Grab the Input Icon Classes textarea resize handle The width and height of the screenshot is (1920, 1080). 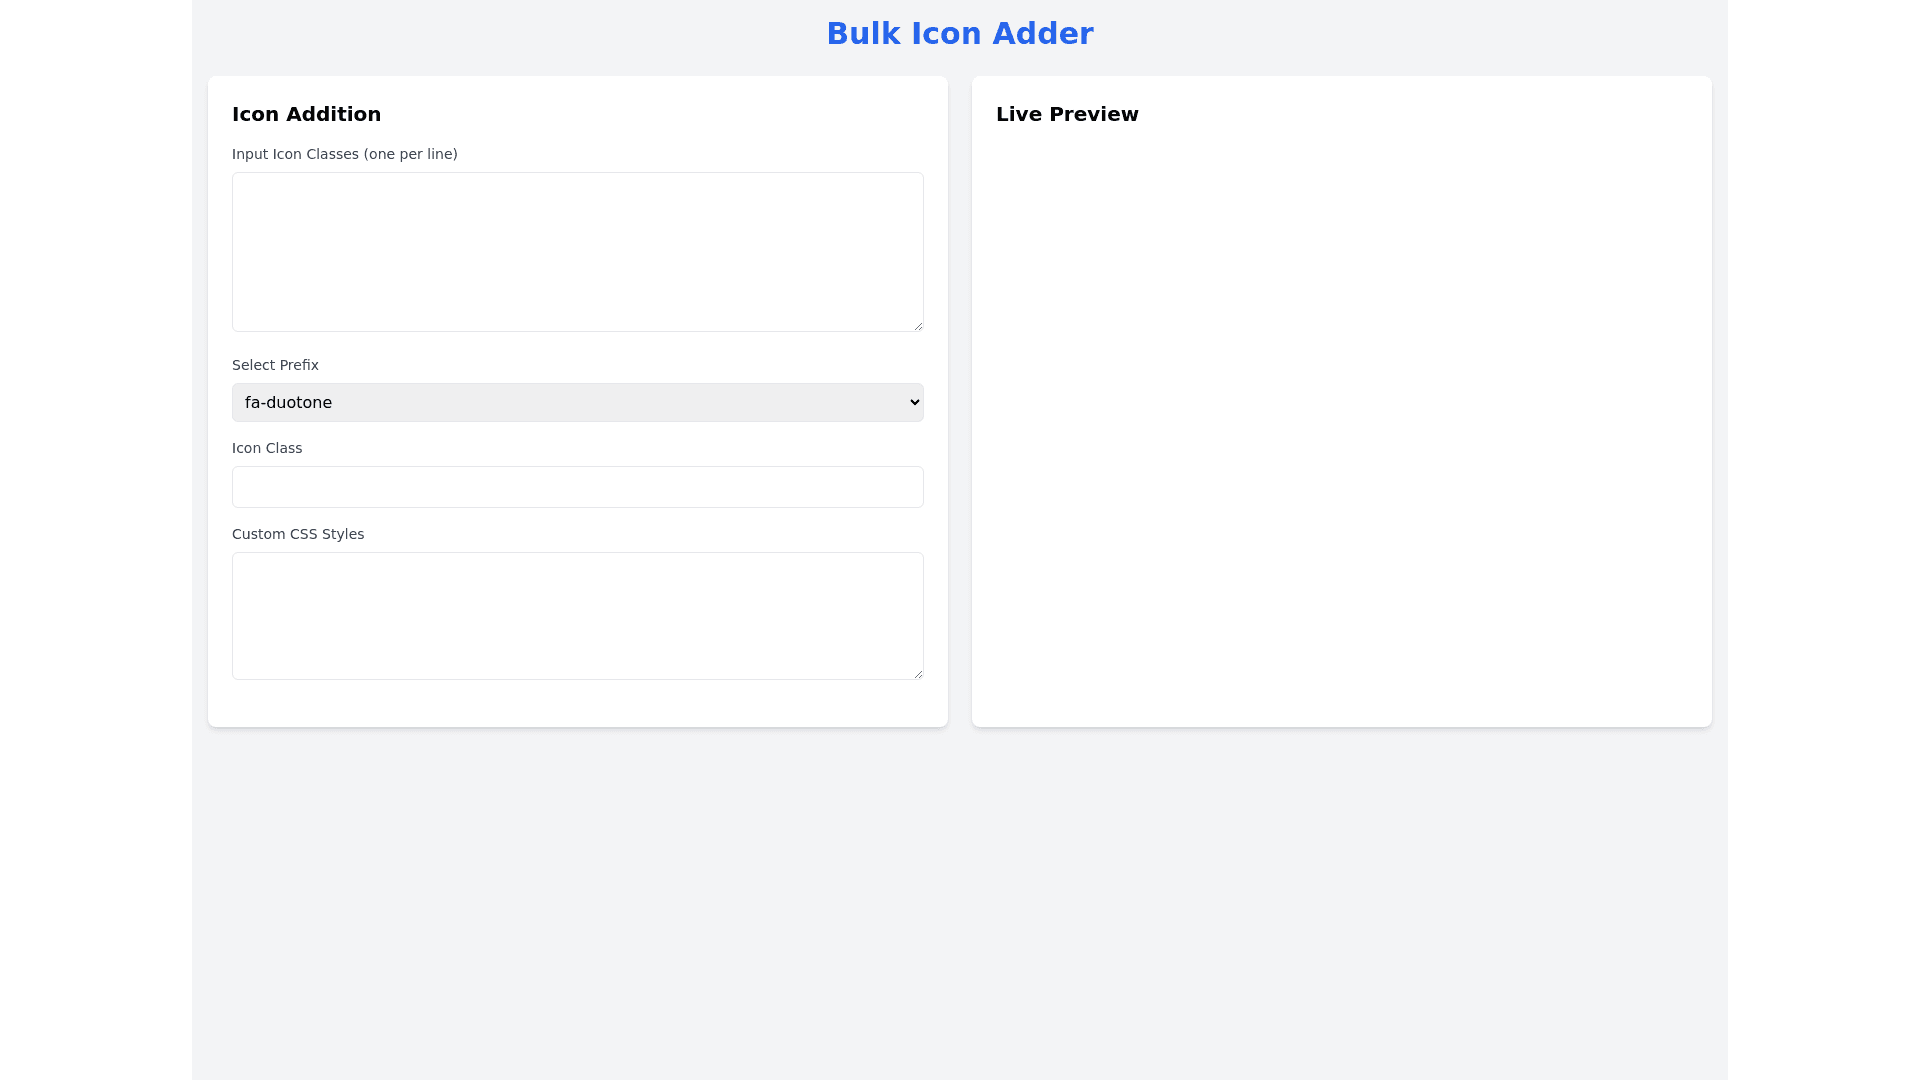pos(918,326)
